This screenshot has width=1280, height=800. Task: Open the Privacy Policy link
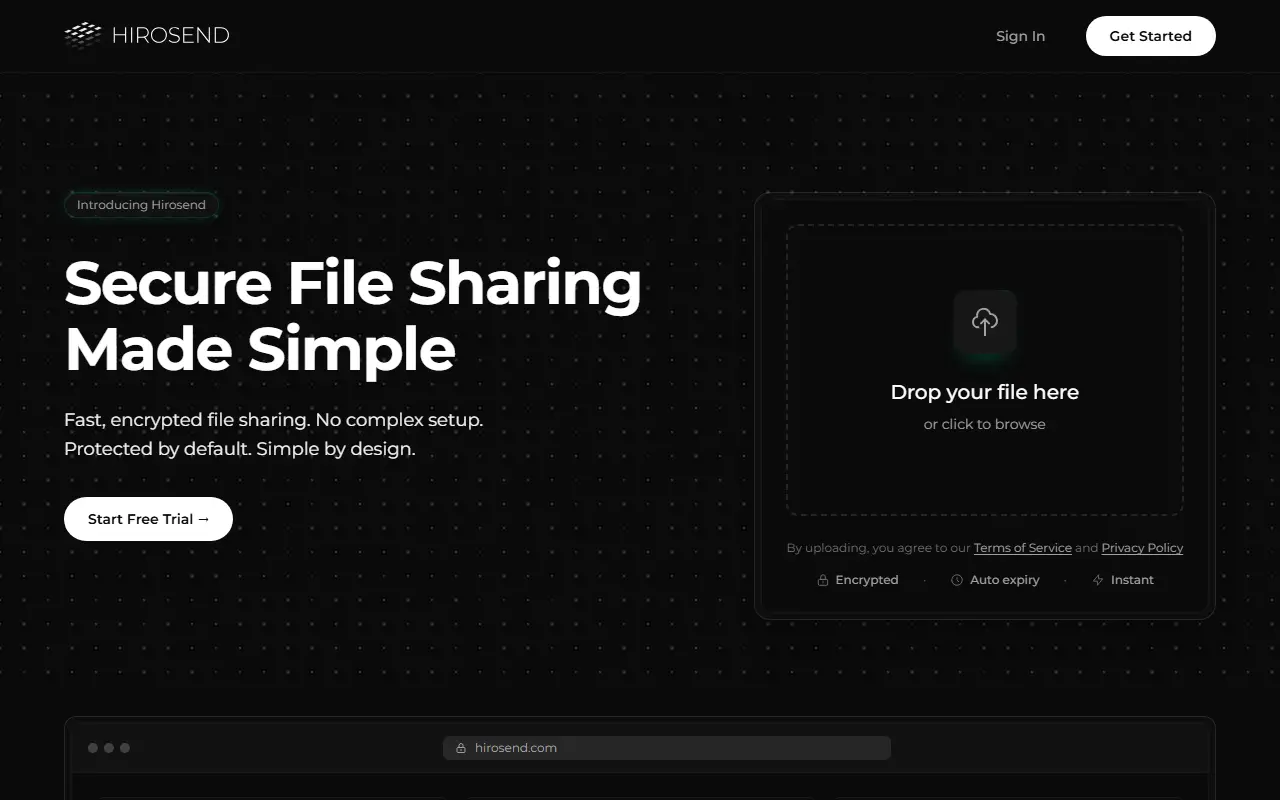coord(1142,548)
